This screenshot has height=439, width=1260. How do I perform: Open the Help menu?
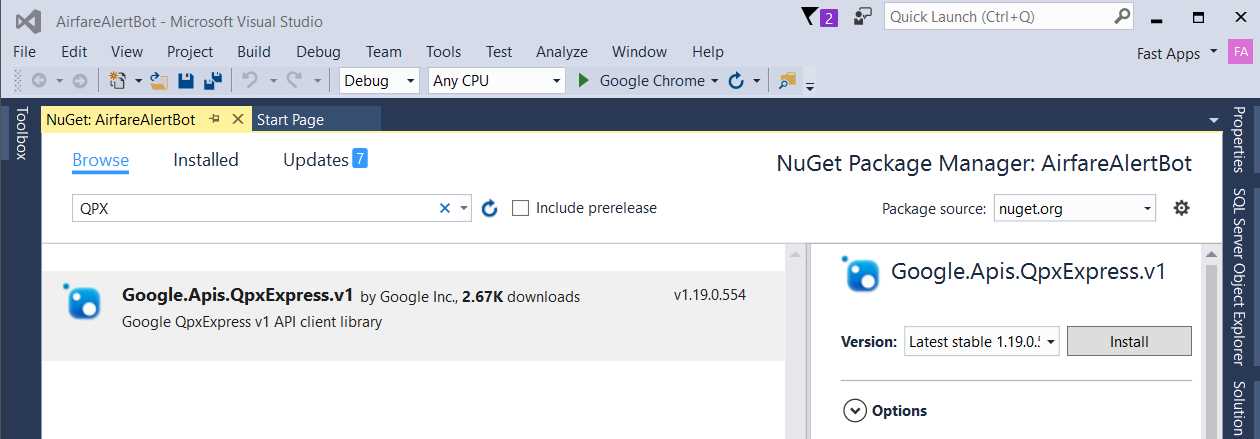tap(707, 51)
